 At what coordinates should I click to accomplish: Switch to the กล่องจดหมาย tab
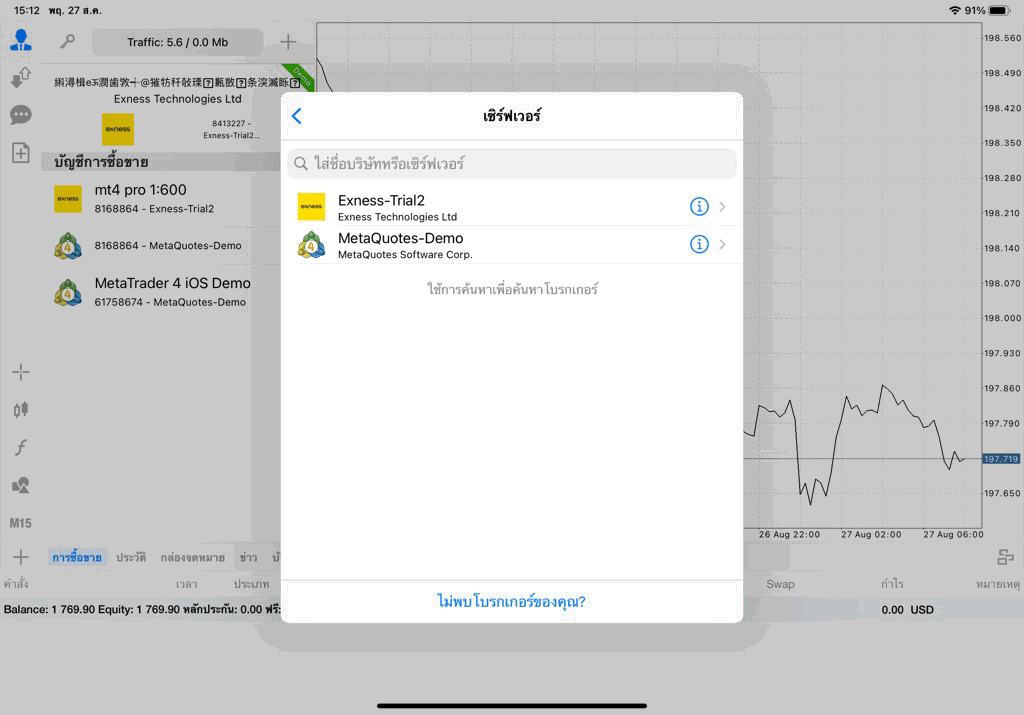pyautogui.click(x=193, y=558)
